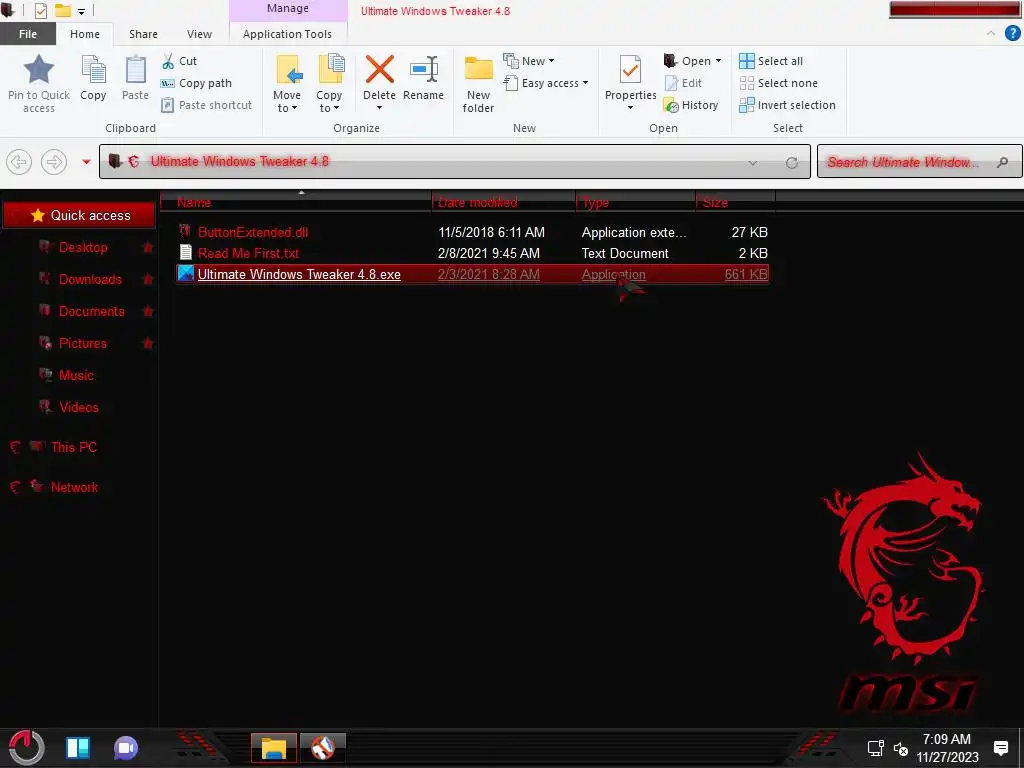Open Network in the sidebar

pos(74,487)
